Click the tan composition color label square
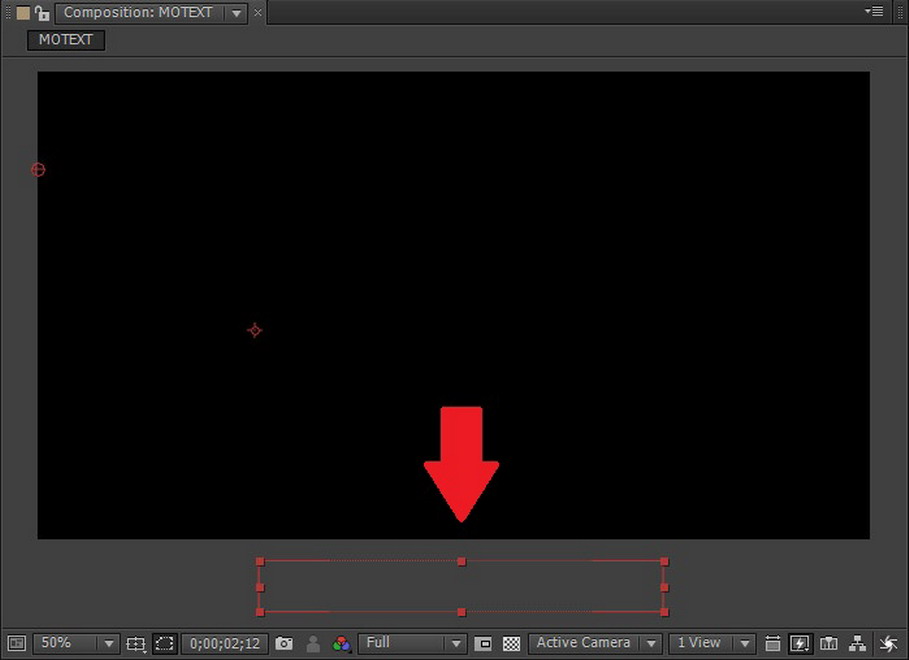This screenshot has width=909, height=660. tap(23, 13)
